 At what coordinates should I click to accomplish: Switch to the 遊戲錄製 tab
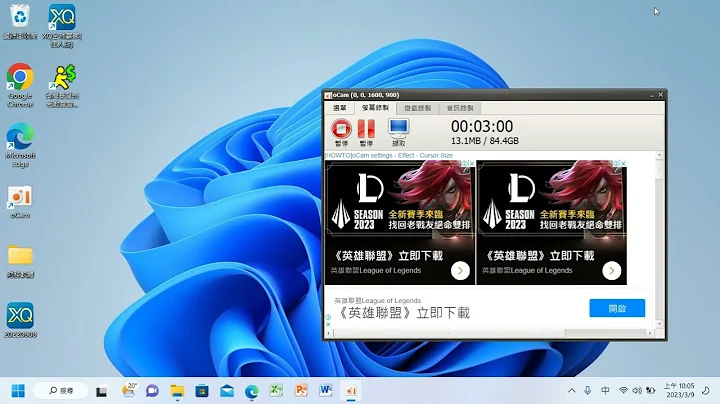[x=417, y=108]
